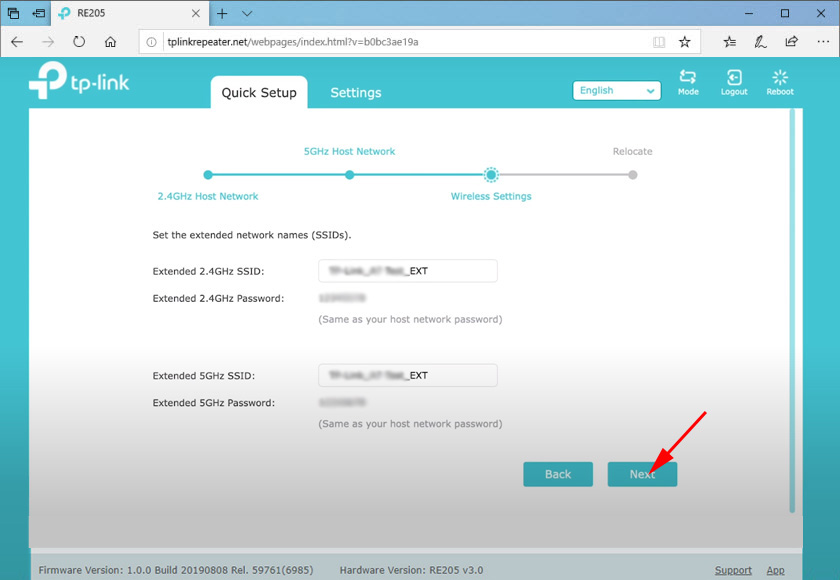Click the Extended 2.4GHz SSID field

tap(407, 271)
